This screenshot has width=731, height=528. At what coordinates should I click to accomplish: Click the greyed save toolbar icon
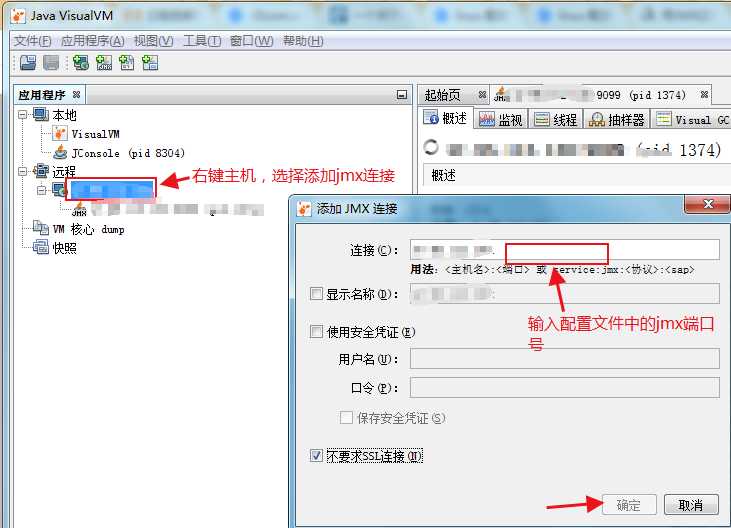[51, 62]
